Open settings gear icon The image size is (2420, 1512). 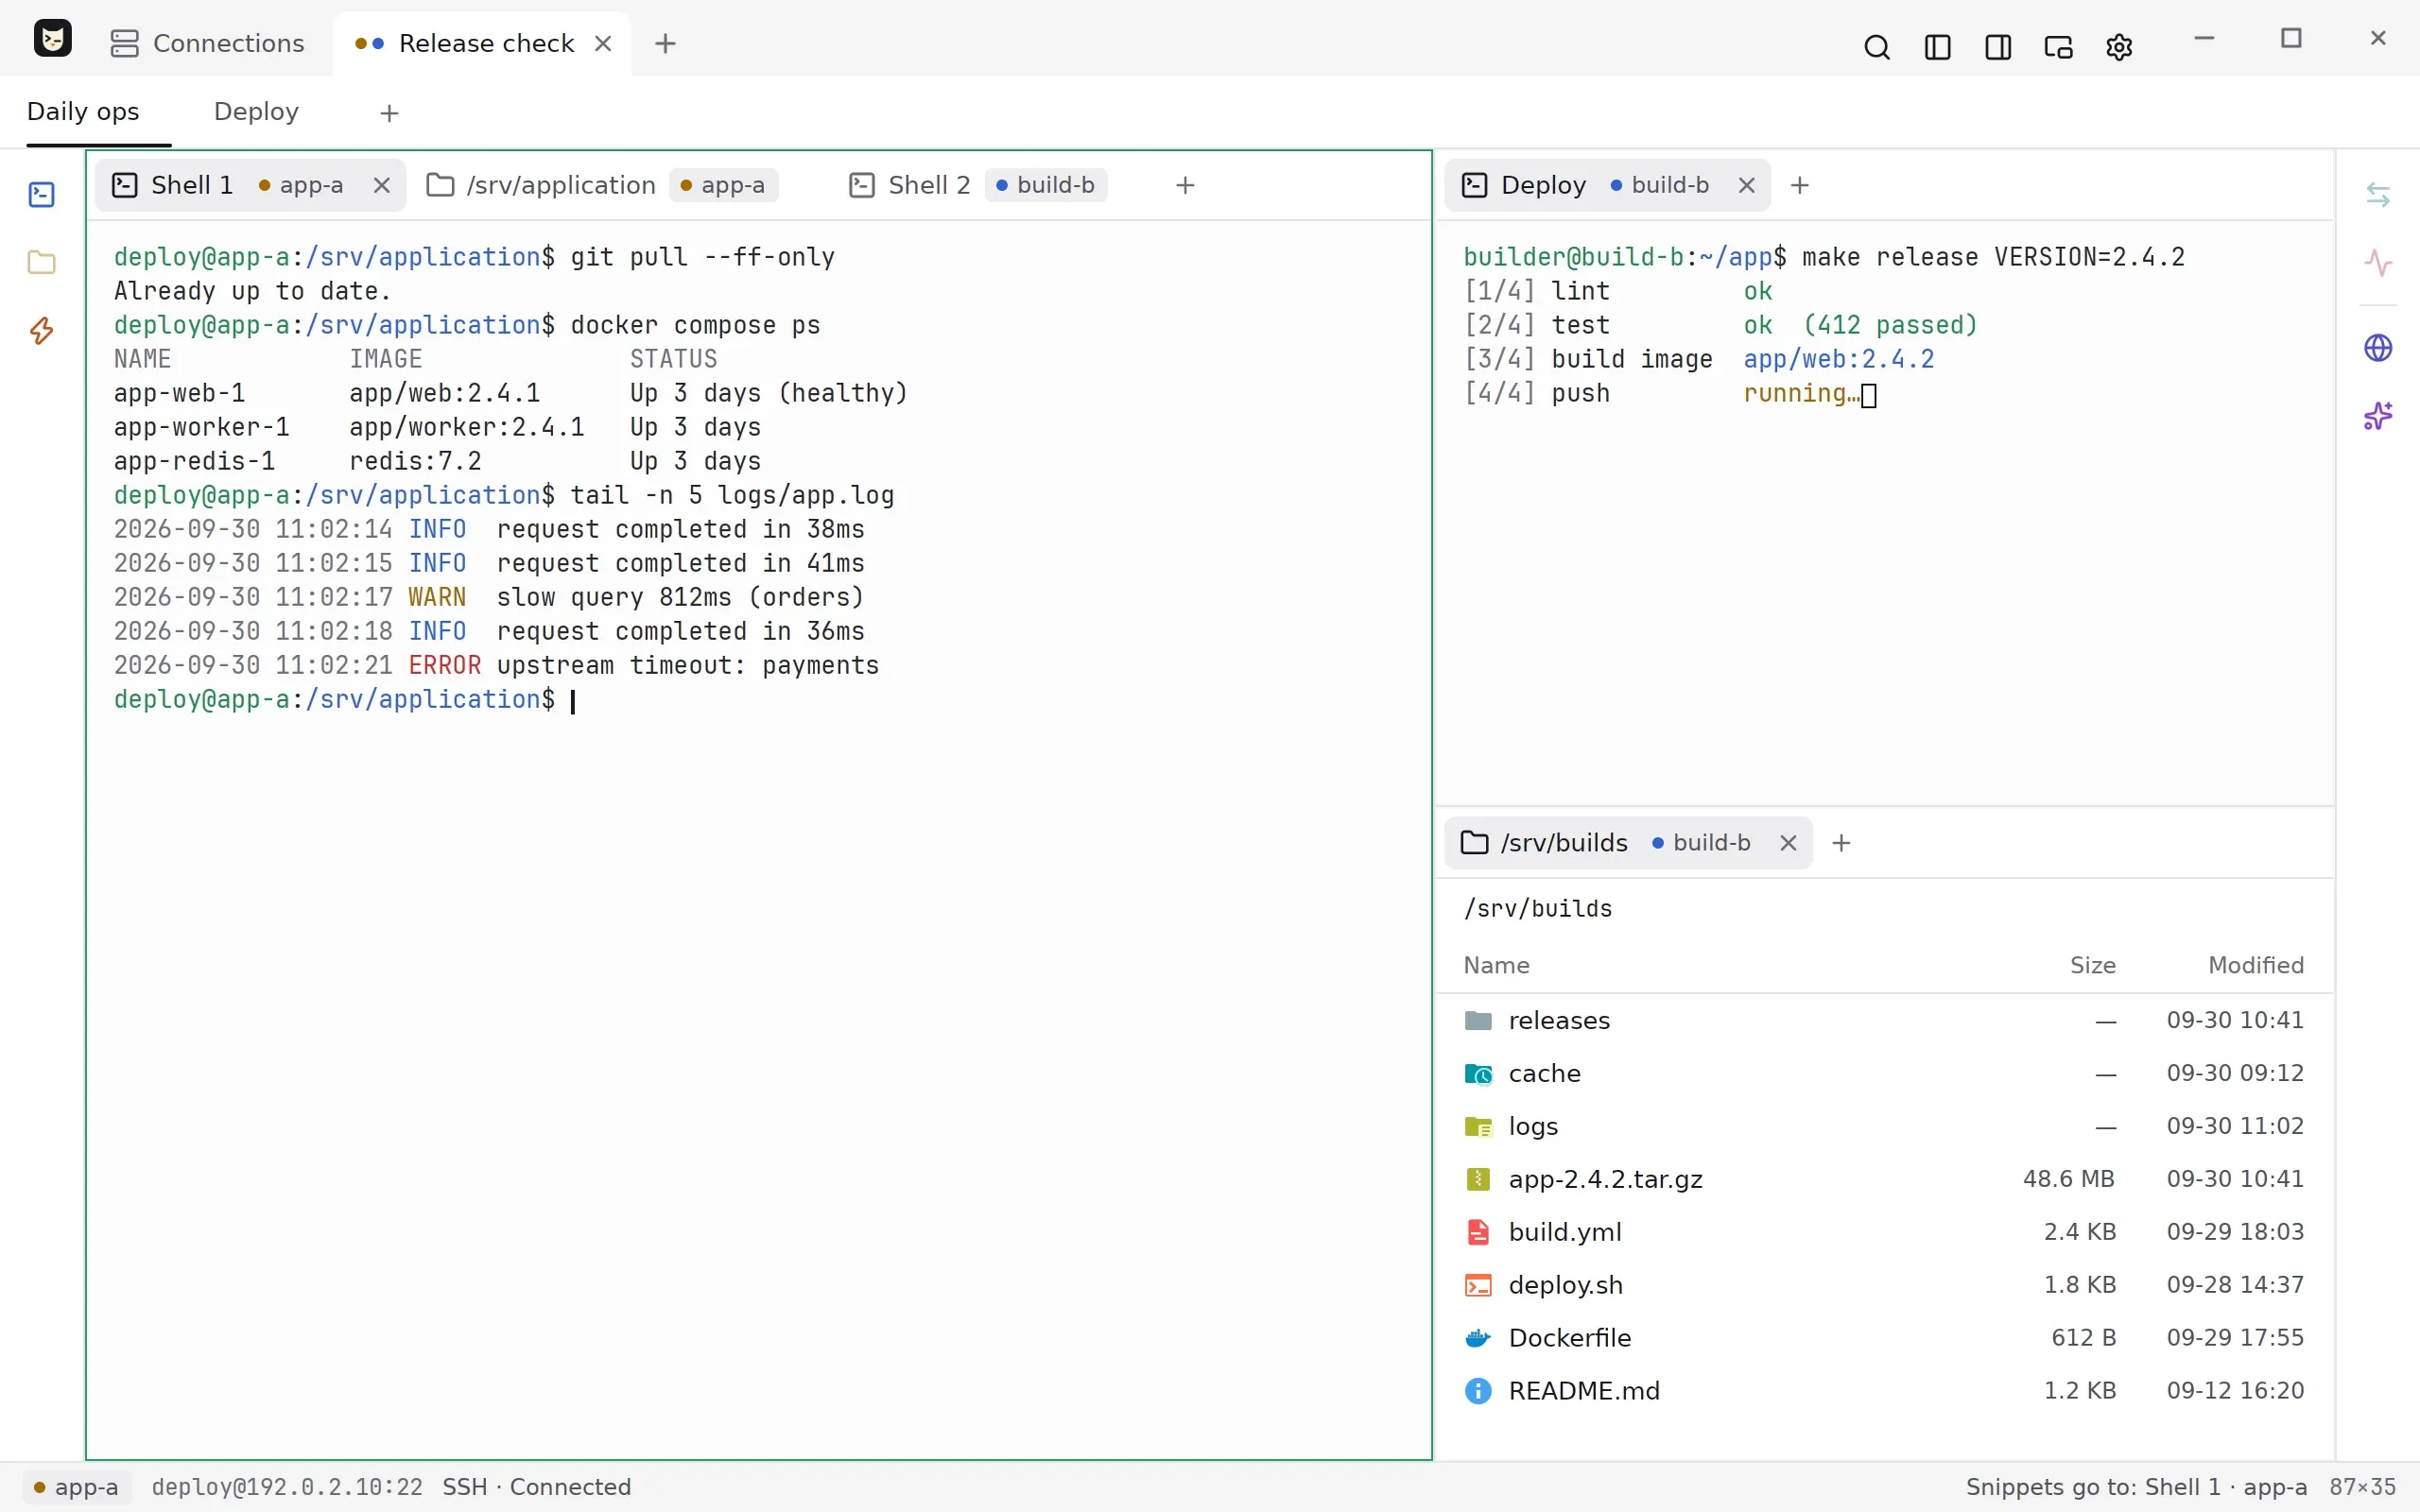[x=2119, y=47]
